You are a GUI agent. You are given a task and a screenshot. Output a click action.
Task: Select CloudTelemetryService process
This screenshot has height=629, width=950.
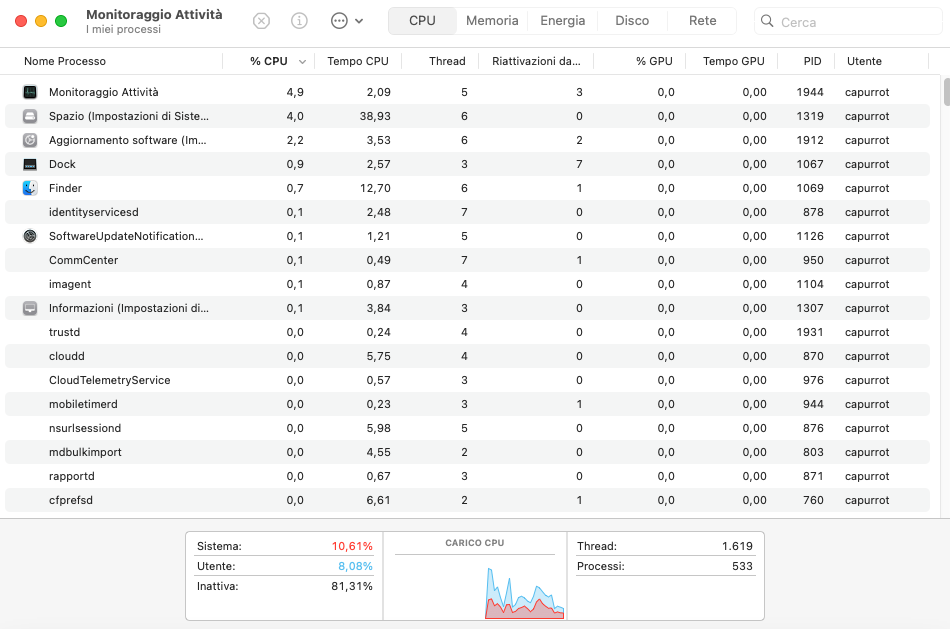(467, 381)
